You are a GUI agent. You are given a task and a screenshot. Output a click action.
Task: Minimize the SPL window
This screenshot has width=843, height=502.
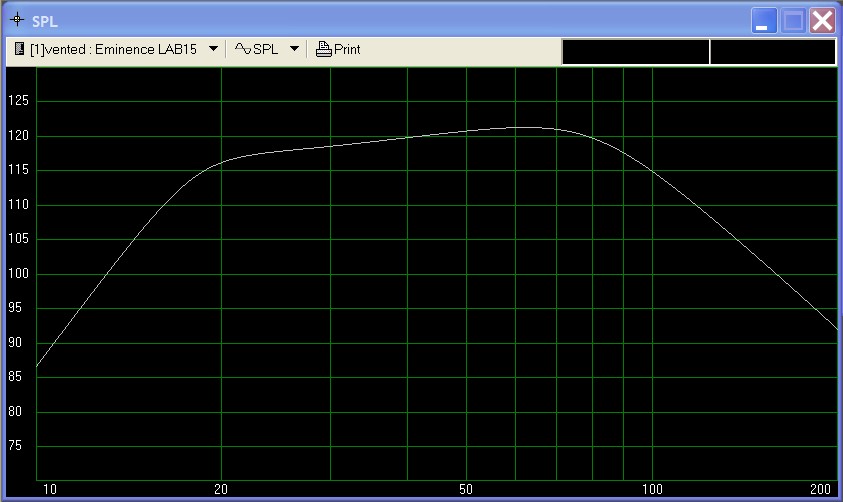pos(765,20)
